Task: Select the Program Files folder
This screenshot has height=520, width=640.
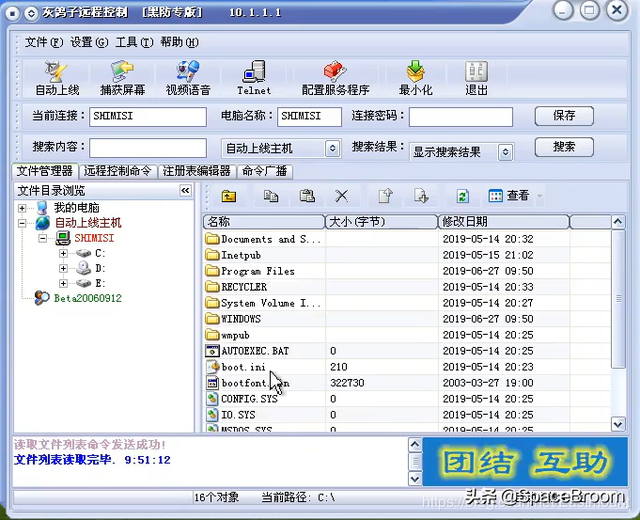Action: (258, 271)
